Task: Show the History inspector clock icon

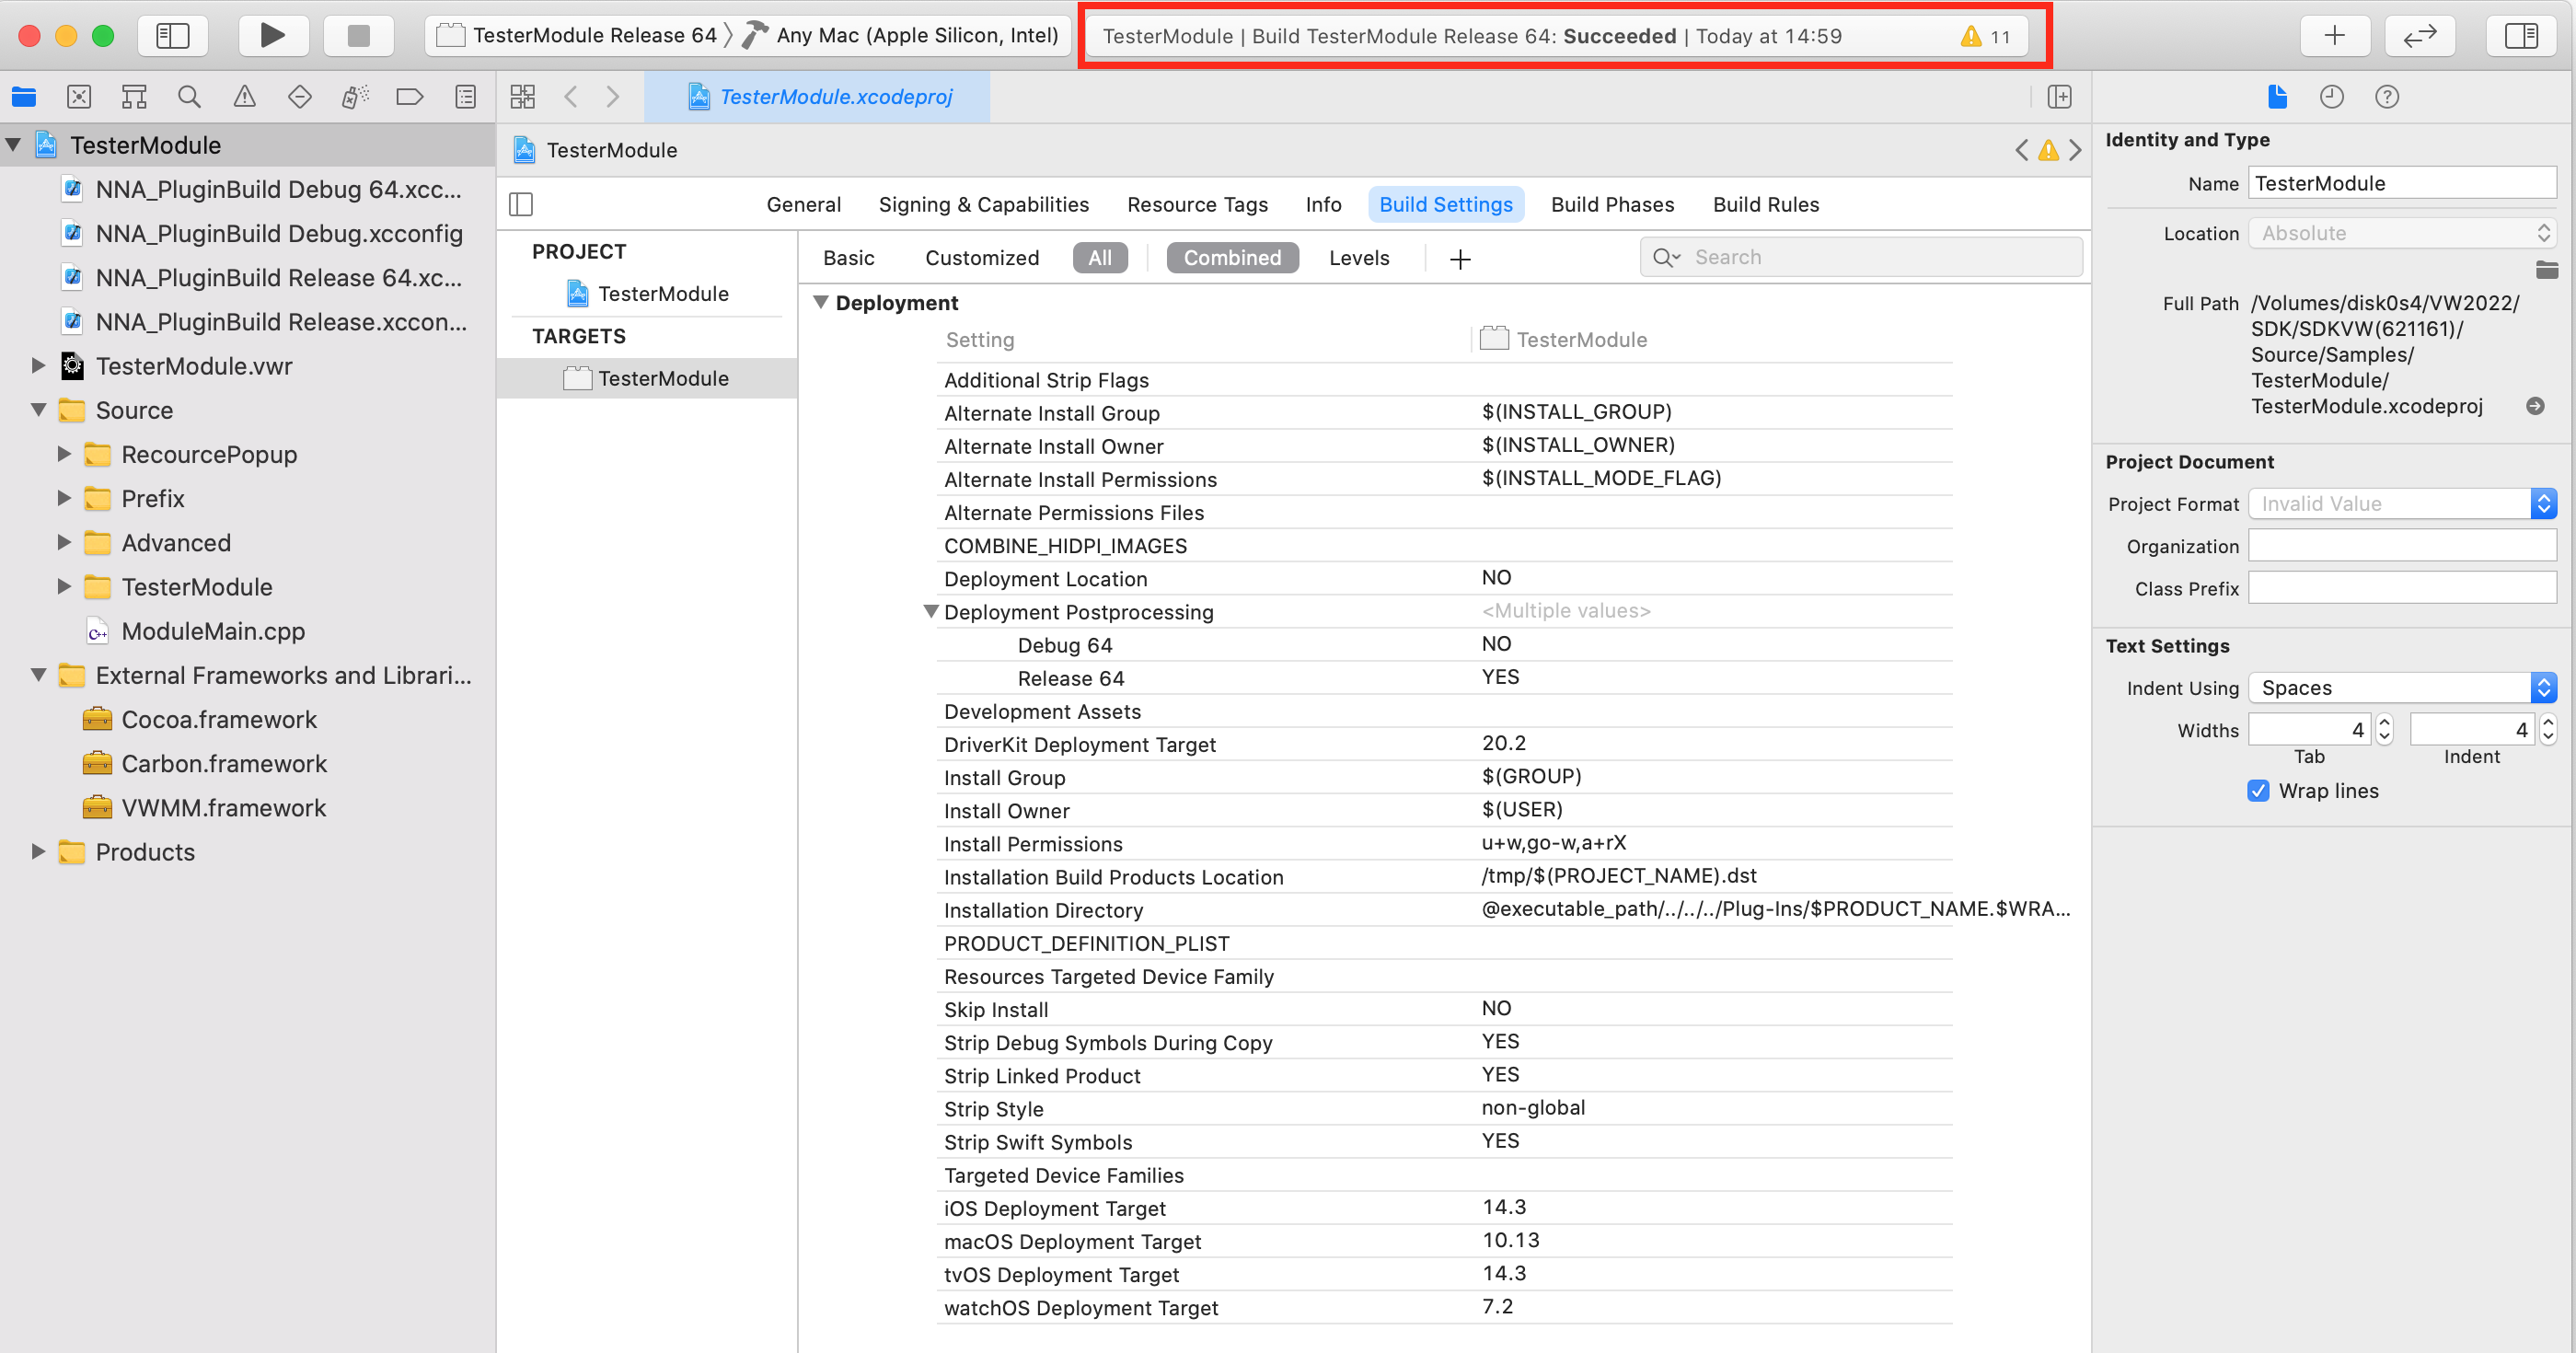Action: tap(2332, 97)
